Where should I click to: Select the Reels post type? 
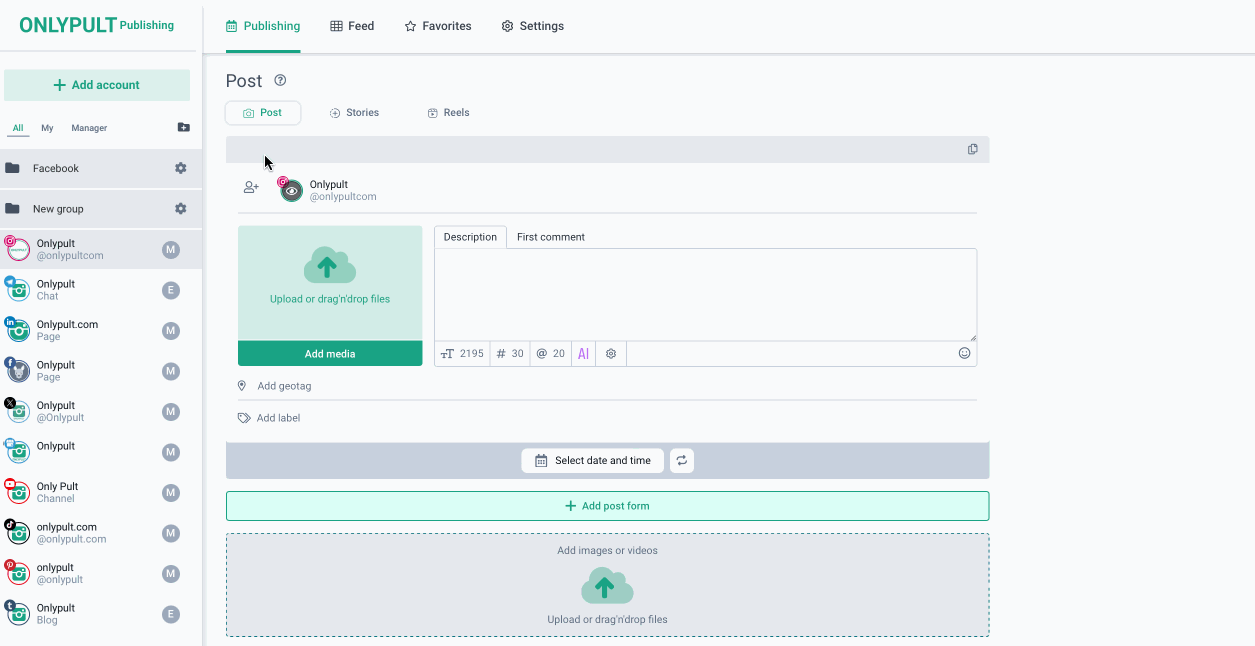[448, 113]
